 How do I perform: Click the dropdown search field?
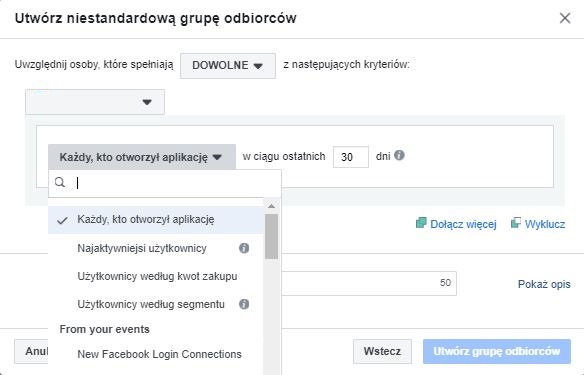click(165, 183)
